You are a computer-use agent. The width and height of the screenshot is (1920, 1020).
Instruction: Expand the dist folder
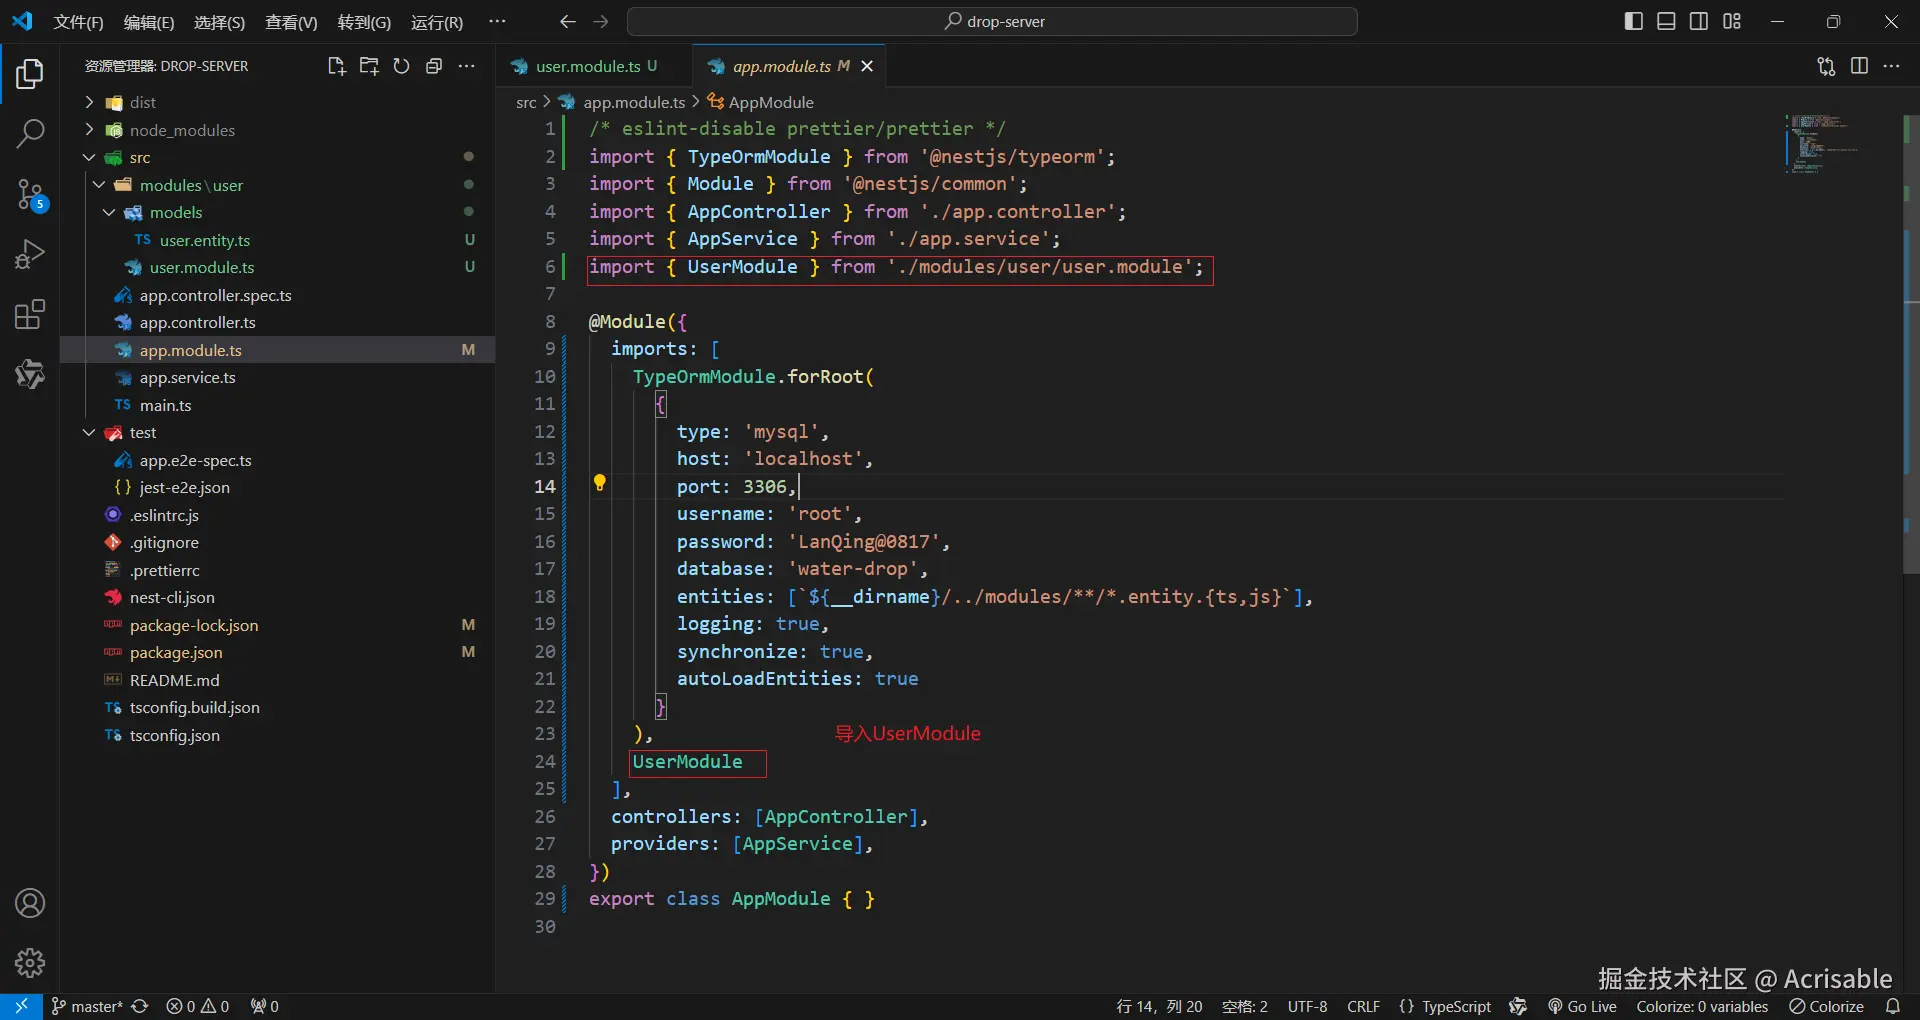click(x=142, y=102)
